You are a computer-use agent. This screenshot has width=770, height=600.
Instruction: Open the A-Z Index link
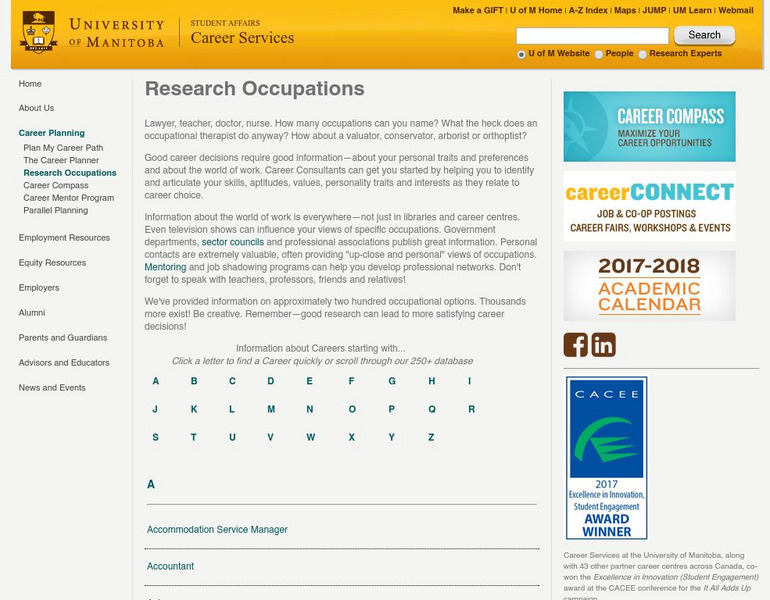[x=588, y=10]
